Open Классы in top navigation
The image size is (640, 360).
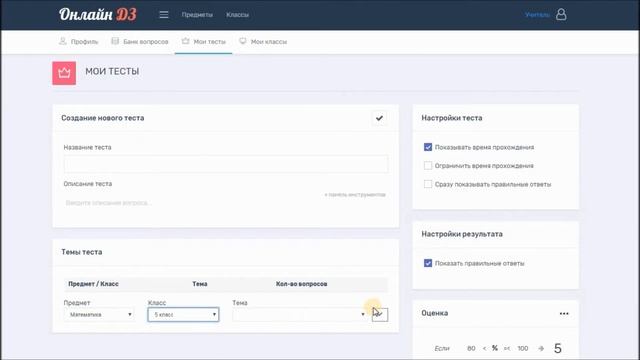click(x=238, y=15)
